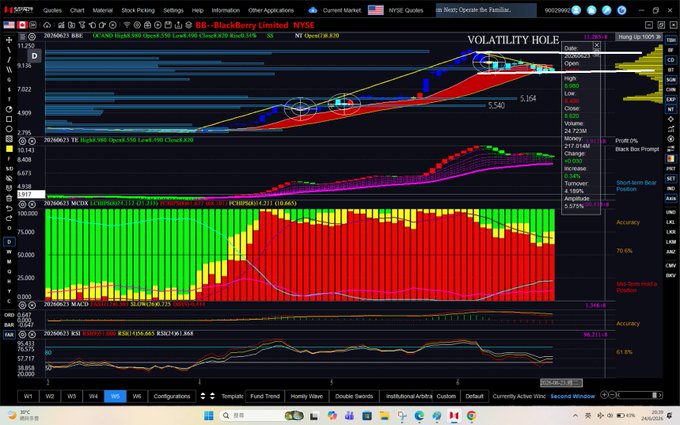Click the NT button on right sidebar

click(670, 109)
